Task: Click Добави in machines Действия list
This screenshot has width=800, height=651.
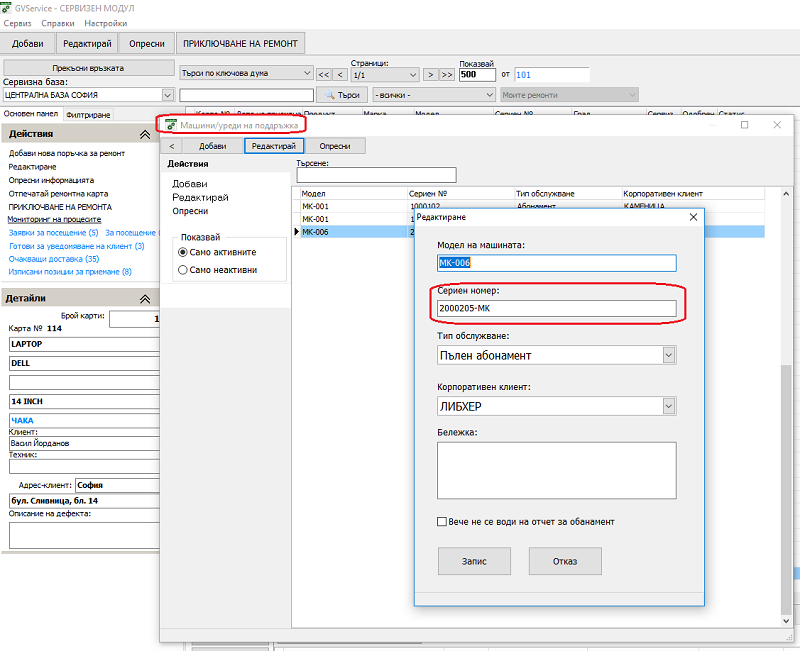Action: [190, 184]
